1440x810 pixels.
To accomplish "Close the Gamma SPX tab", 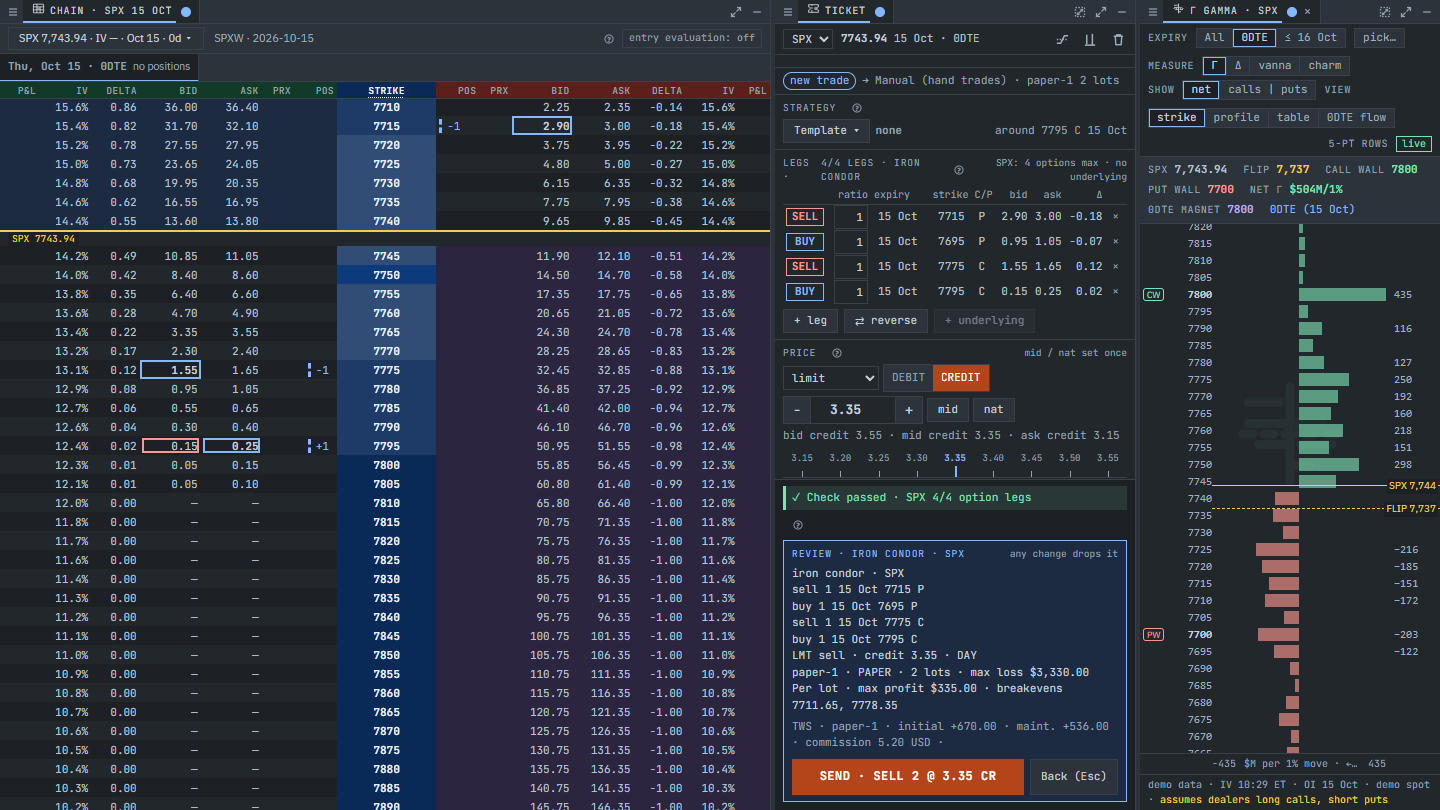I will [x=1307, y=11].
